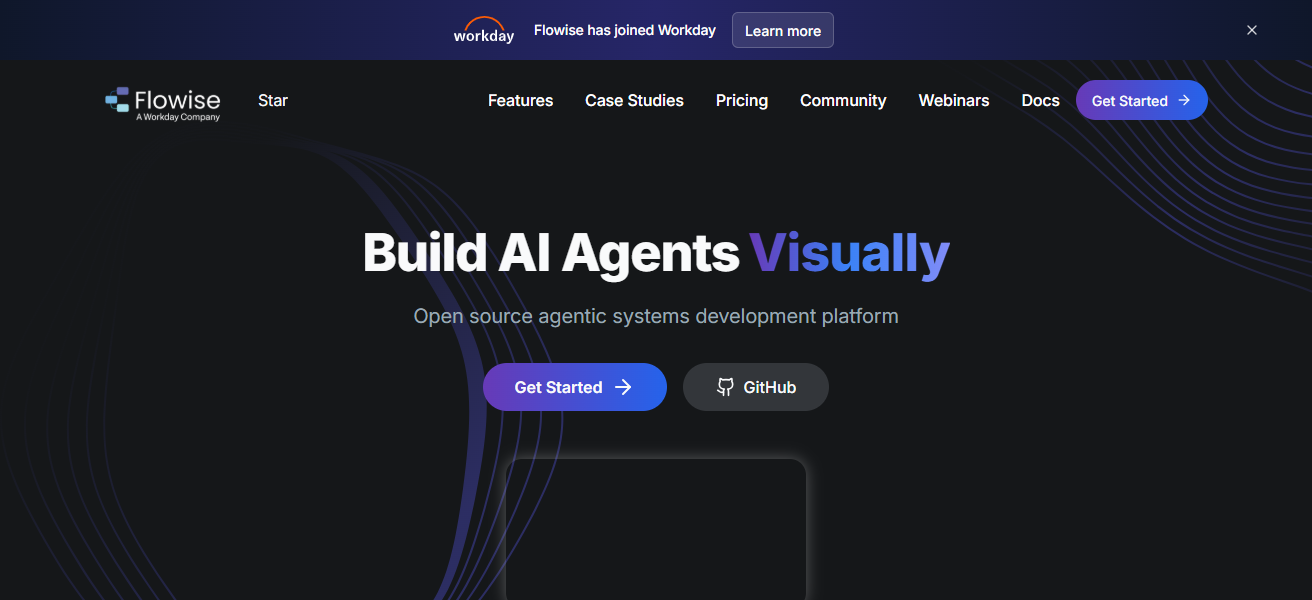Click the Star link beside the logo

coord(273,100)
